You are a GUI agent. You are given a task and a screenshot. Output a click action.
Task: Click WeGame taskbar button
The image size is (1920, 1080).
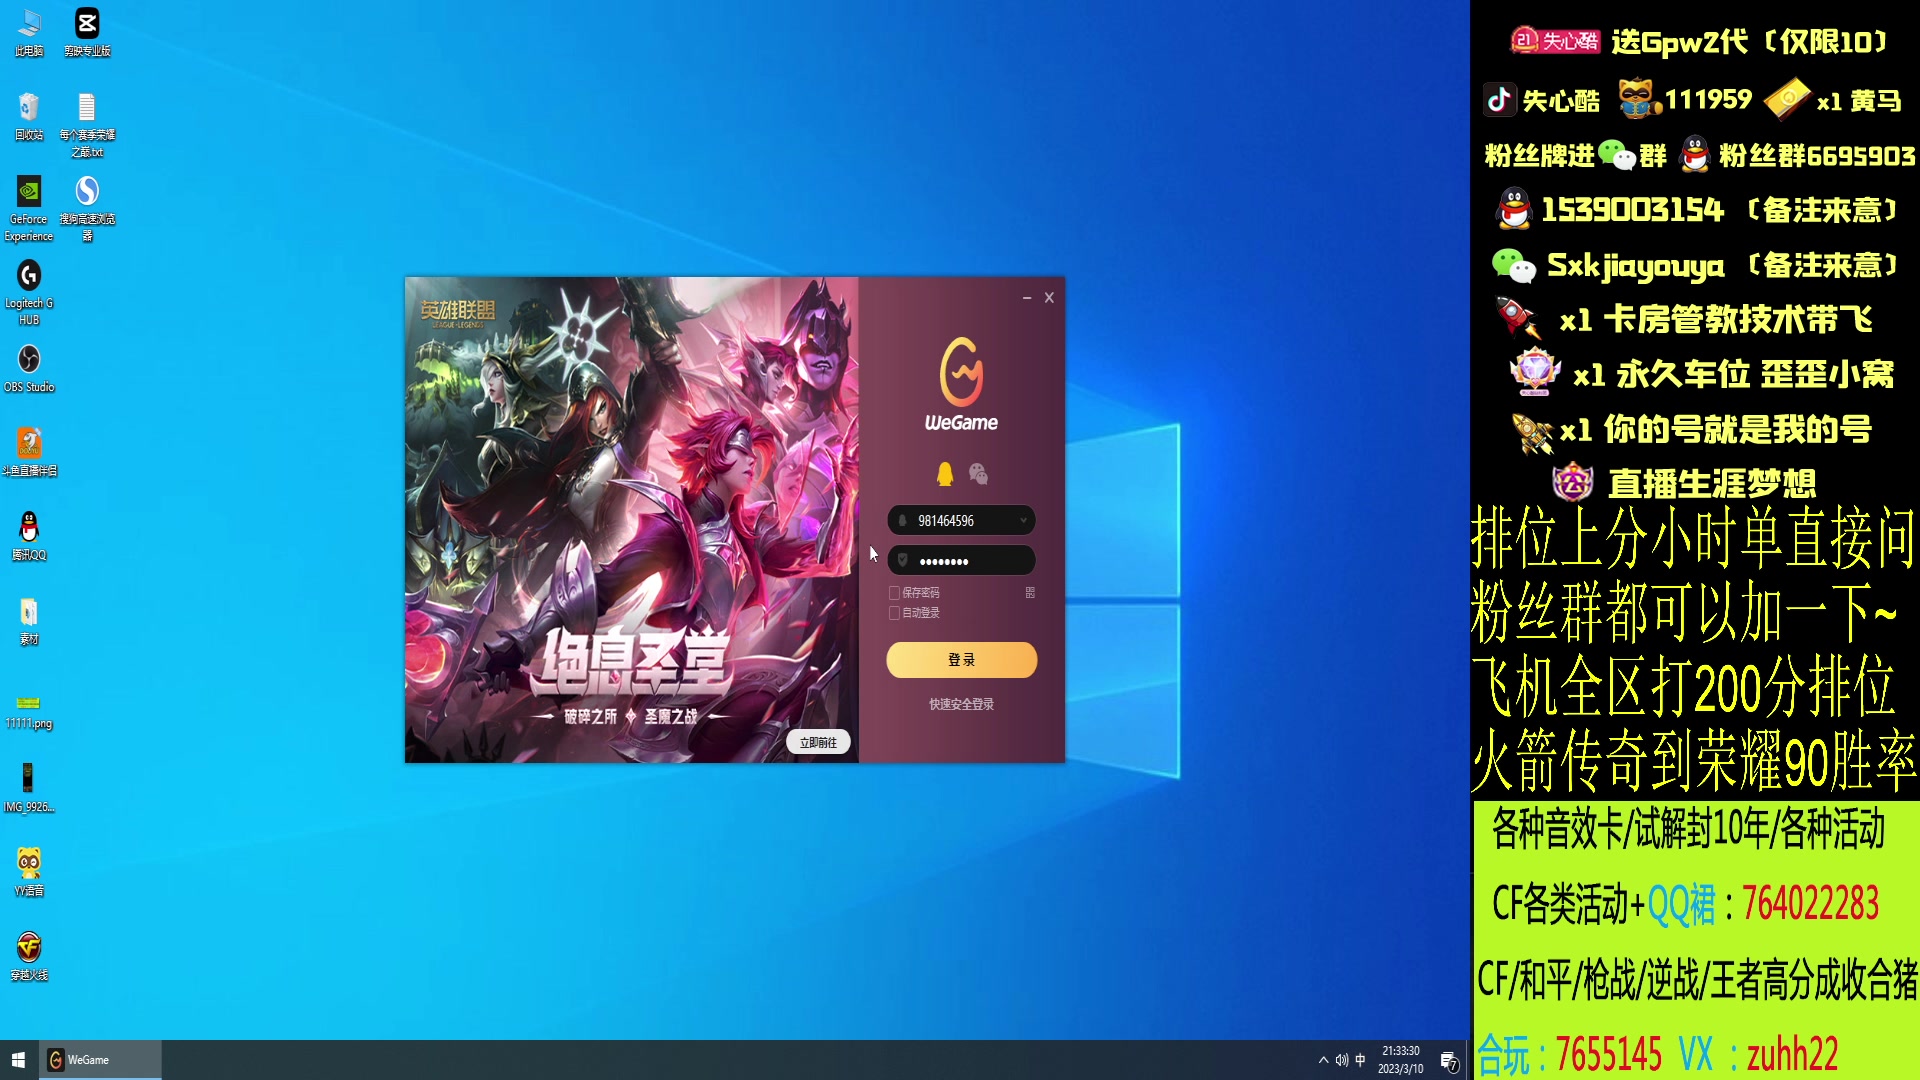[x=100, y=1060]
